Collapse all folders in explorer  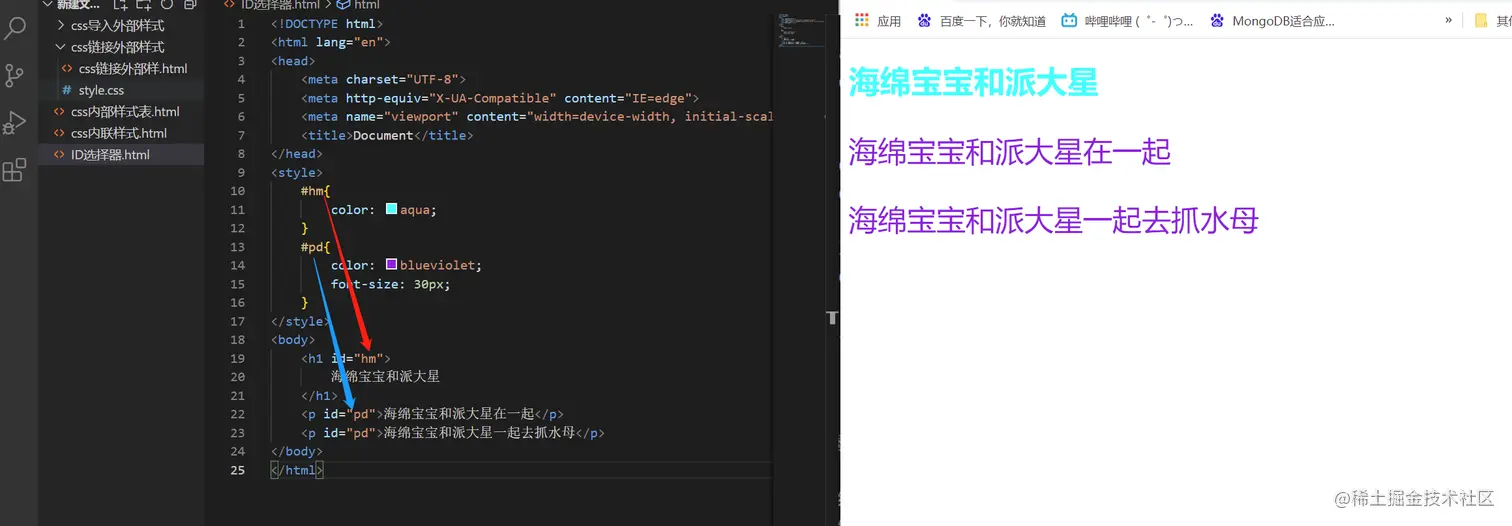[x=190, y=5]
